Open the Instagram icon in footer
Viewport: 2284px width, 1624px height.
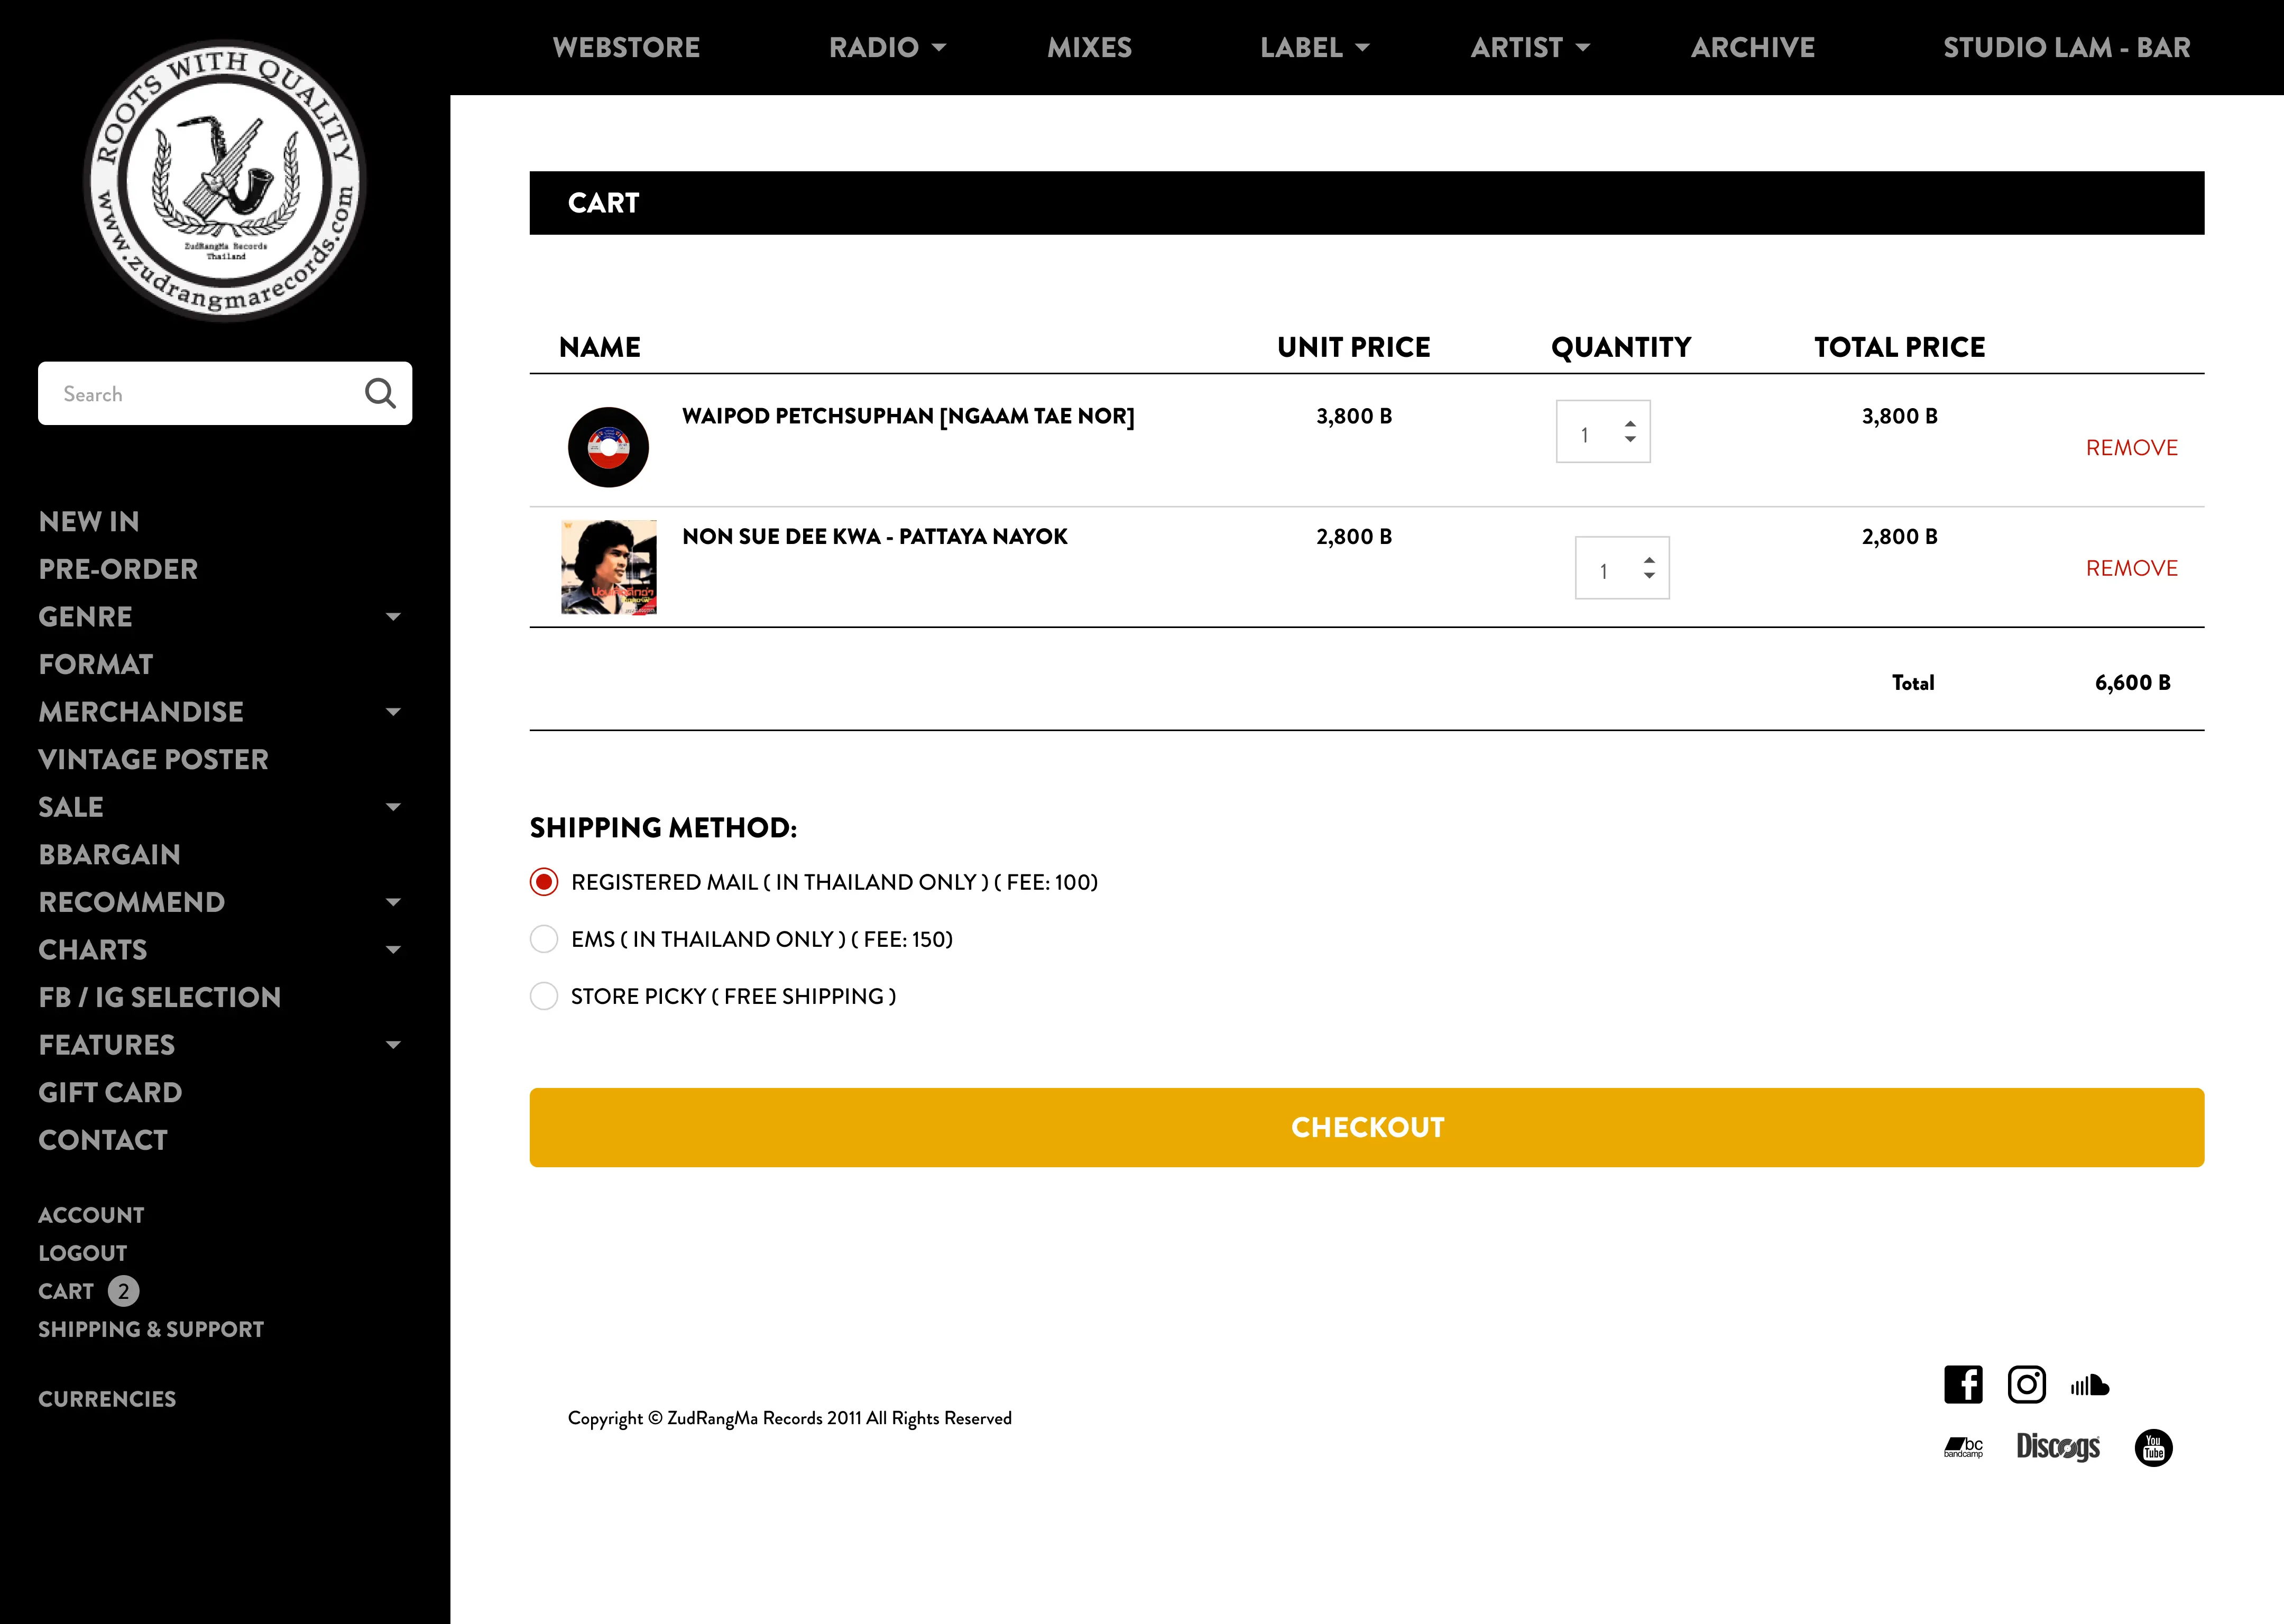tap(2026, 1384)
